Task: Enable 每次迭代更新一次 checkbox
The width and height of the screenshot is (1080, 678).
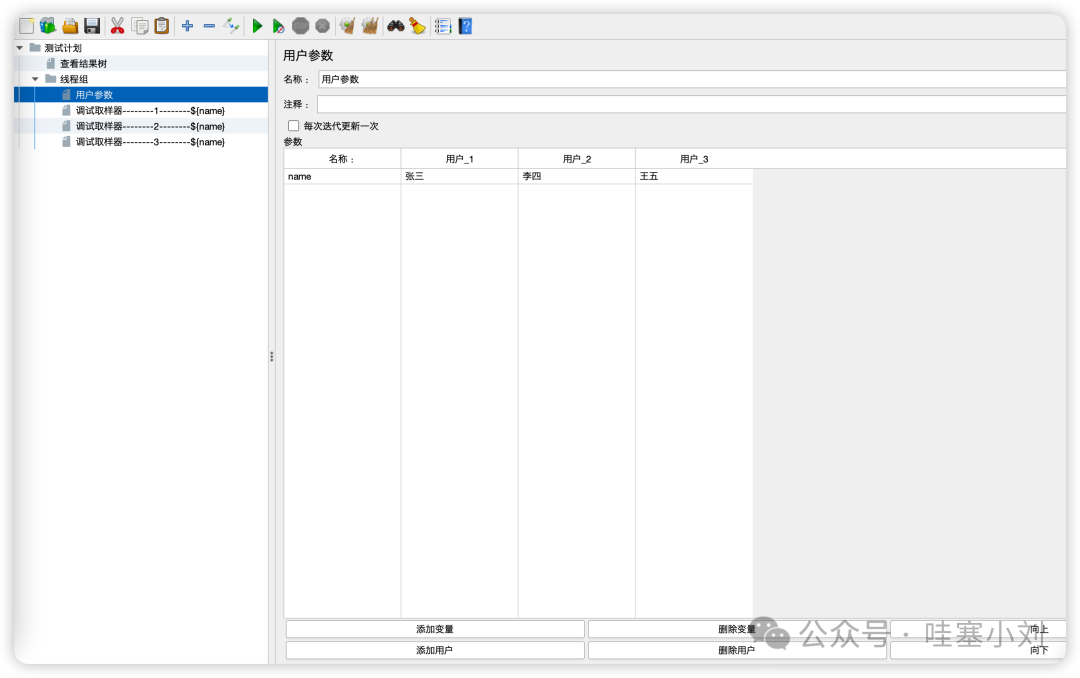Action: [x=293, y=126]
